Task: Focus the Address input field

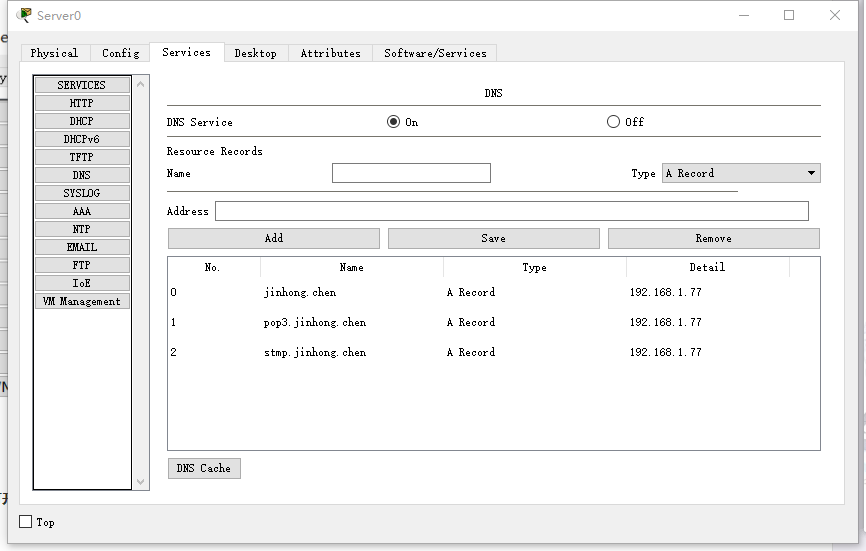Action: 511,211
